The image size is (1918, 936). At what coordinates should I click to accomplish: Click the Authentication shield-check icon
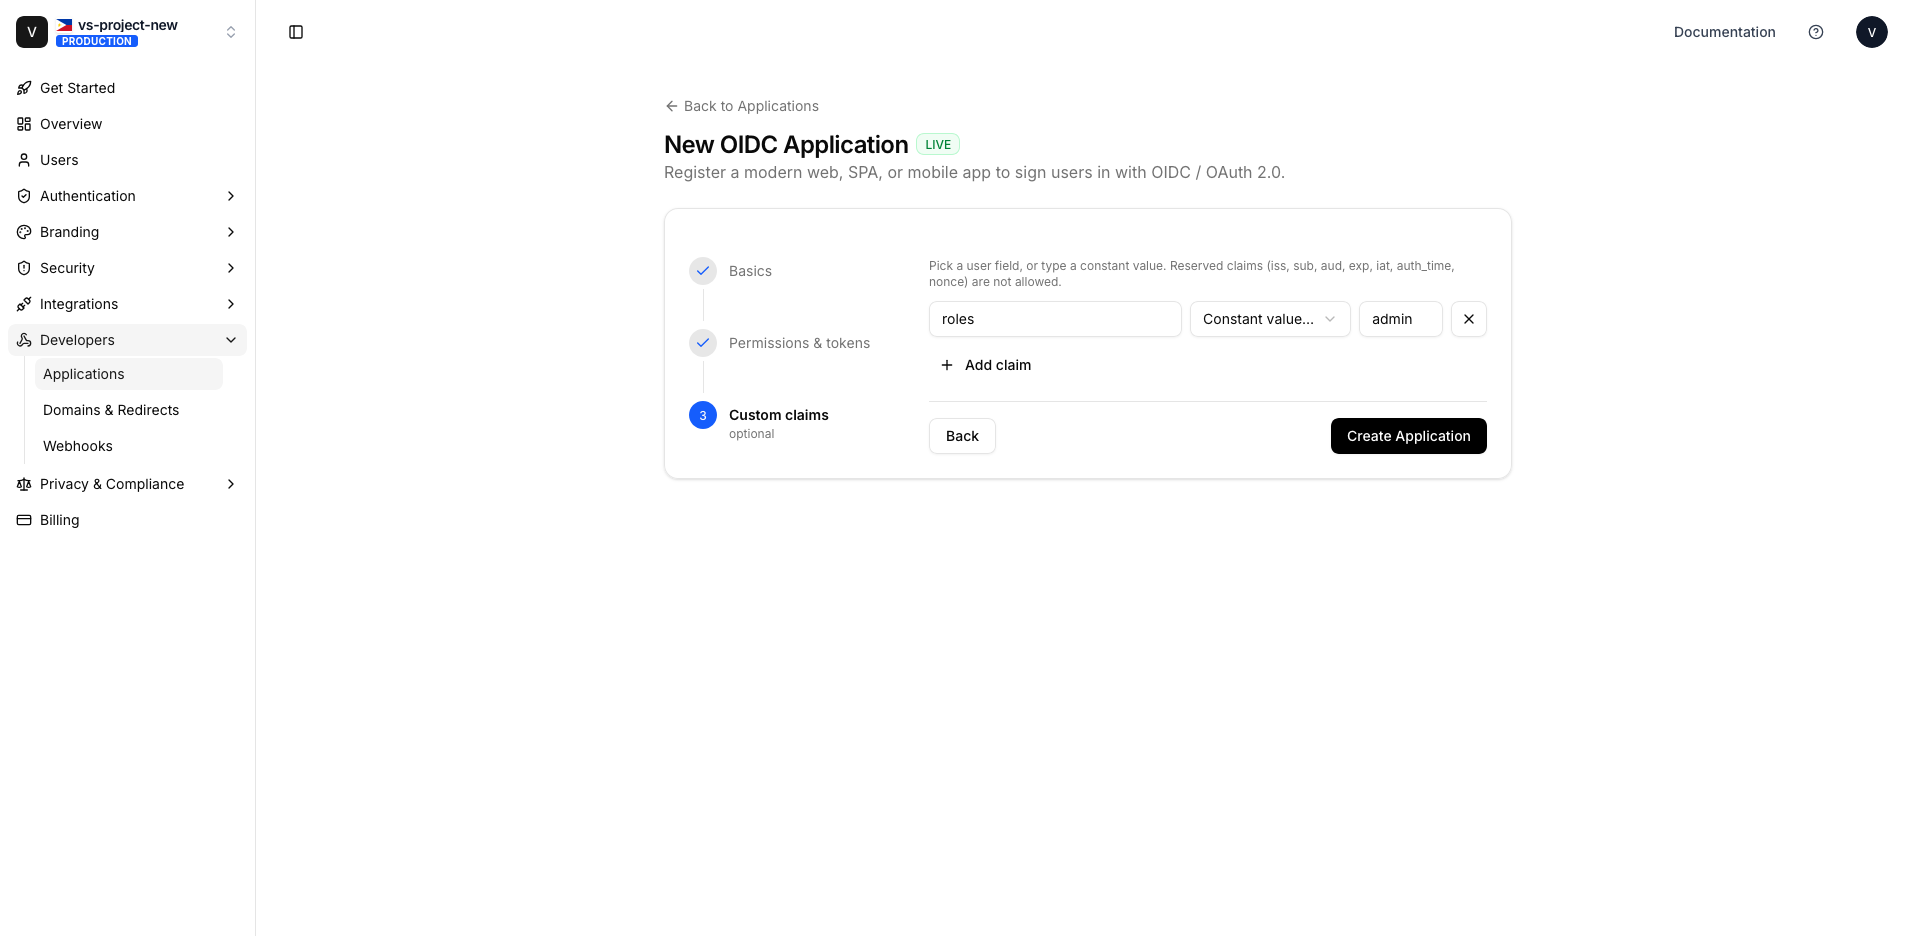24,196
